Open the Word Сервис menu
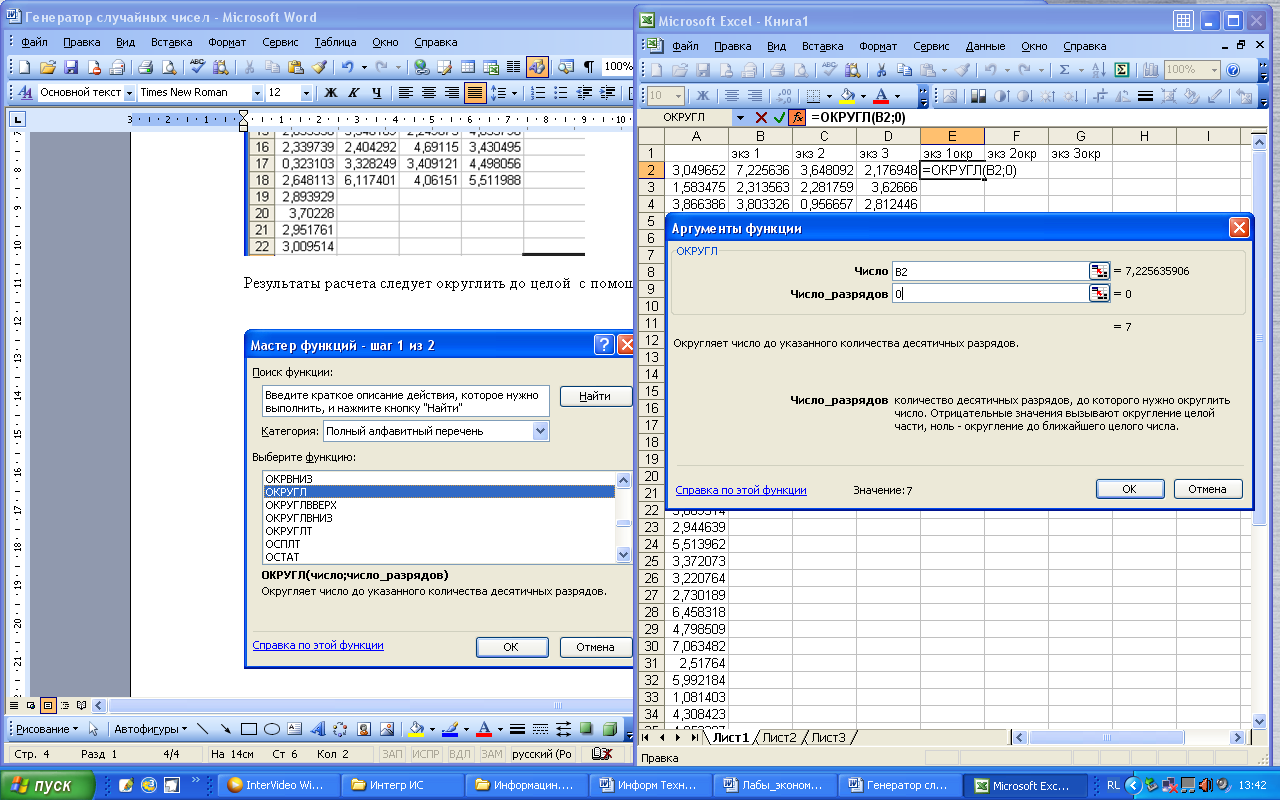This screenshot has width=1280, height=800. [280, 42]
